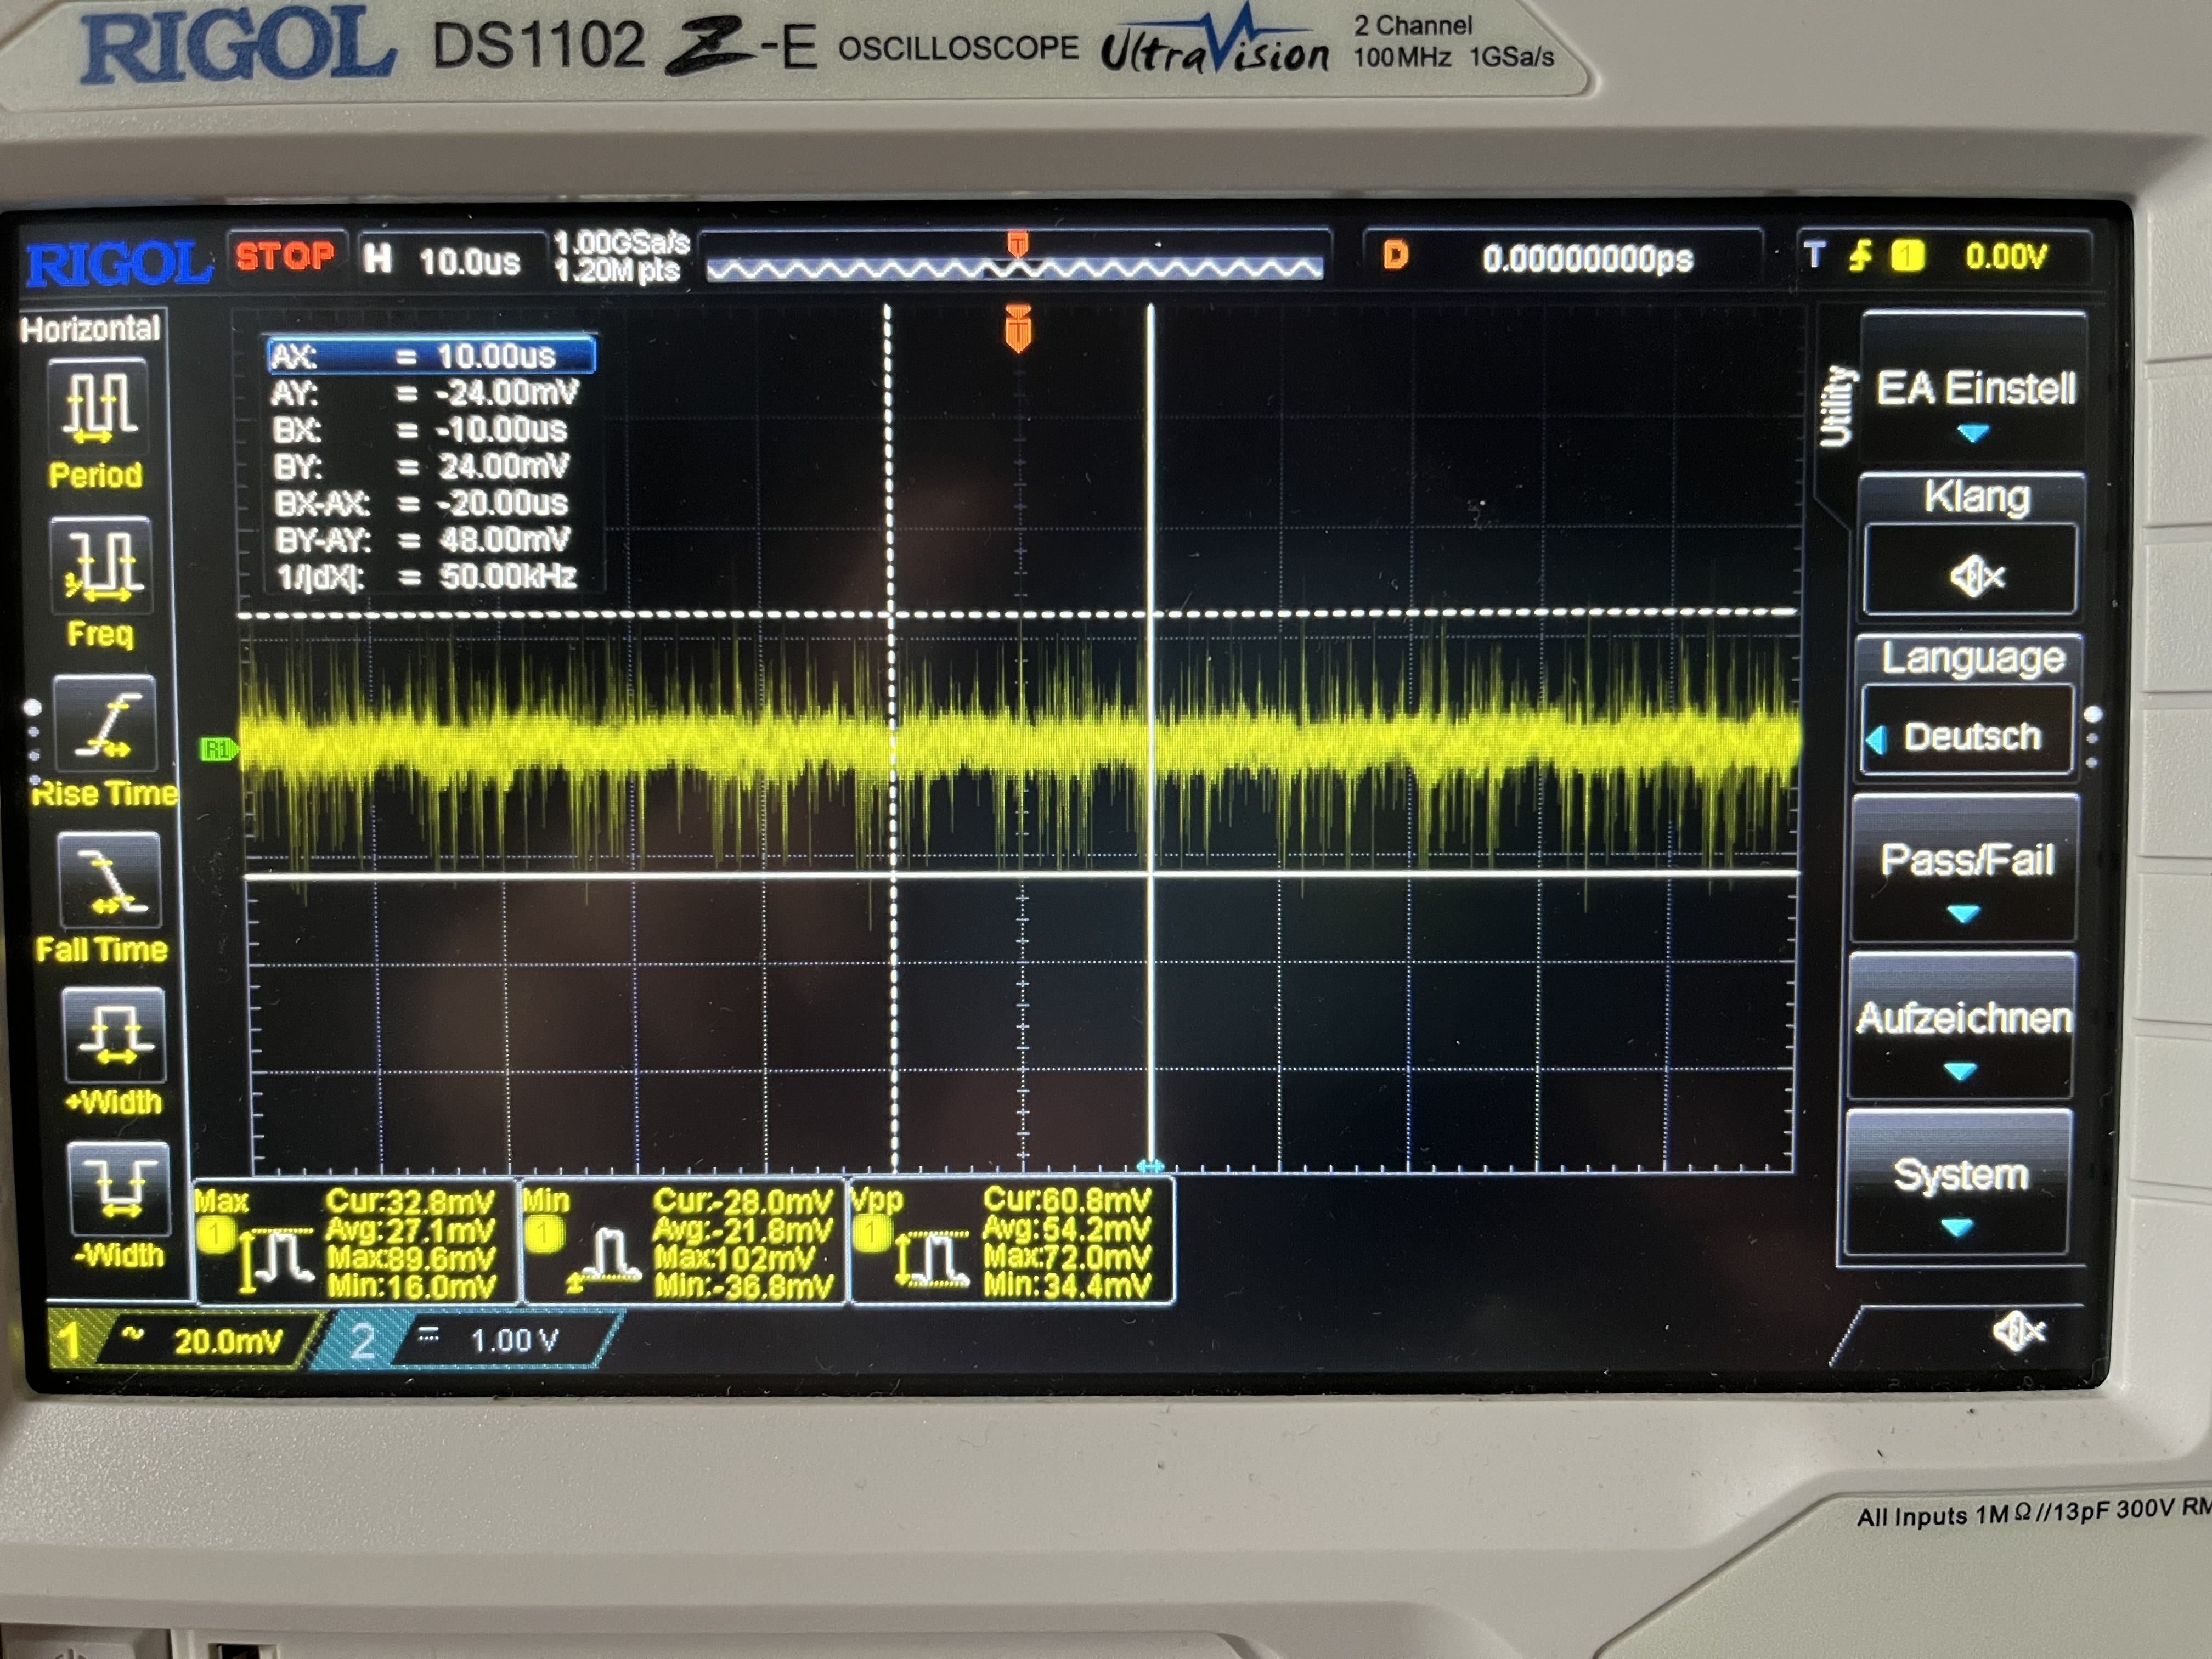Click the Vpp measurement result box

pyautogui.click(x=1011, y=1241)
